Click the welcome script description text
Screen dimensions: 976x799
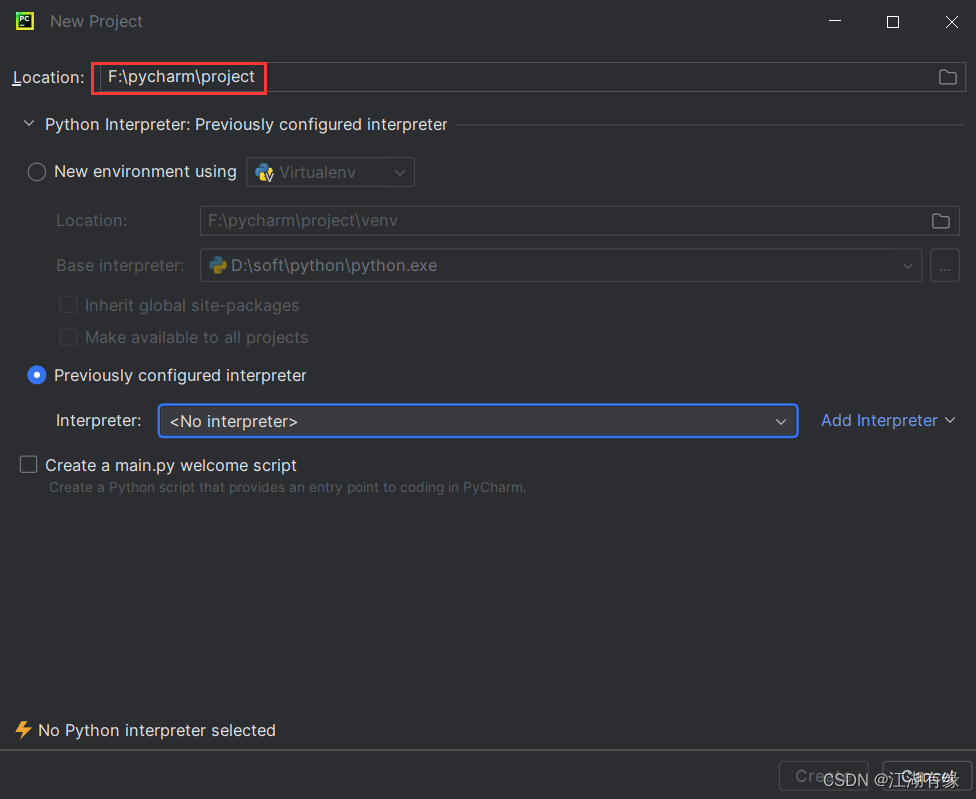[x=288, y=487]
